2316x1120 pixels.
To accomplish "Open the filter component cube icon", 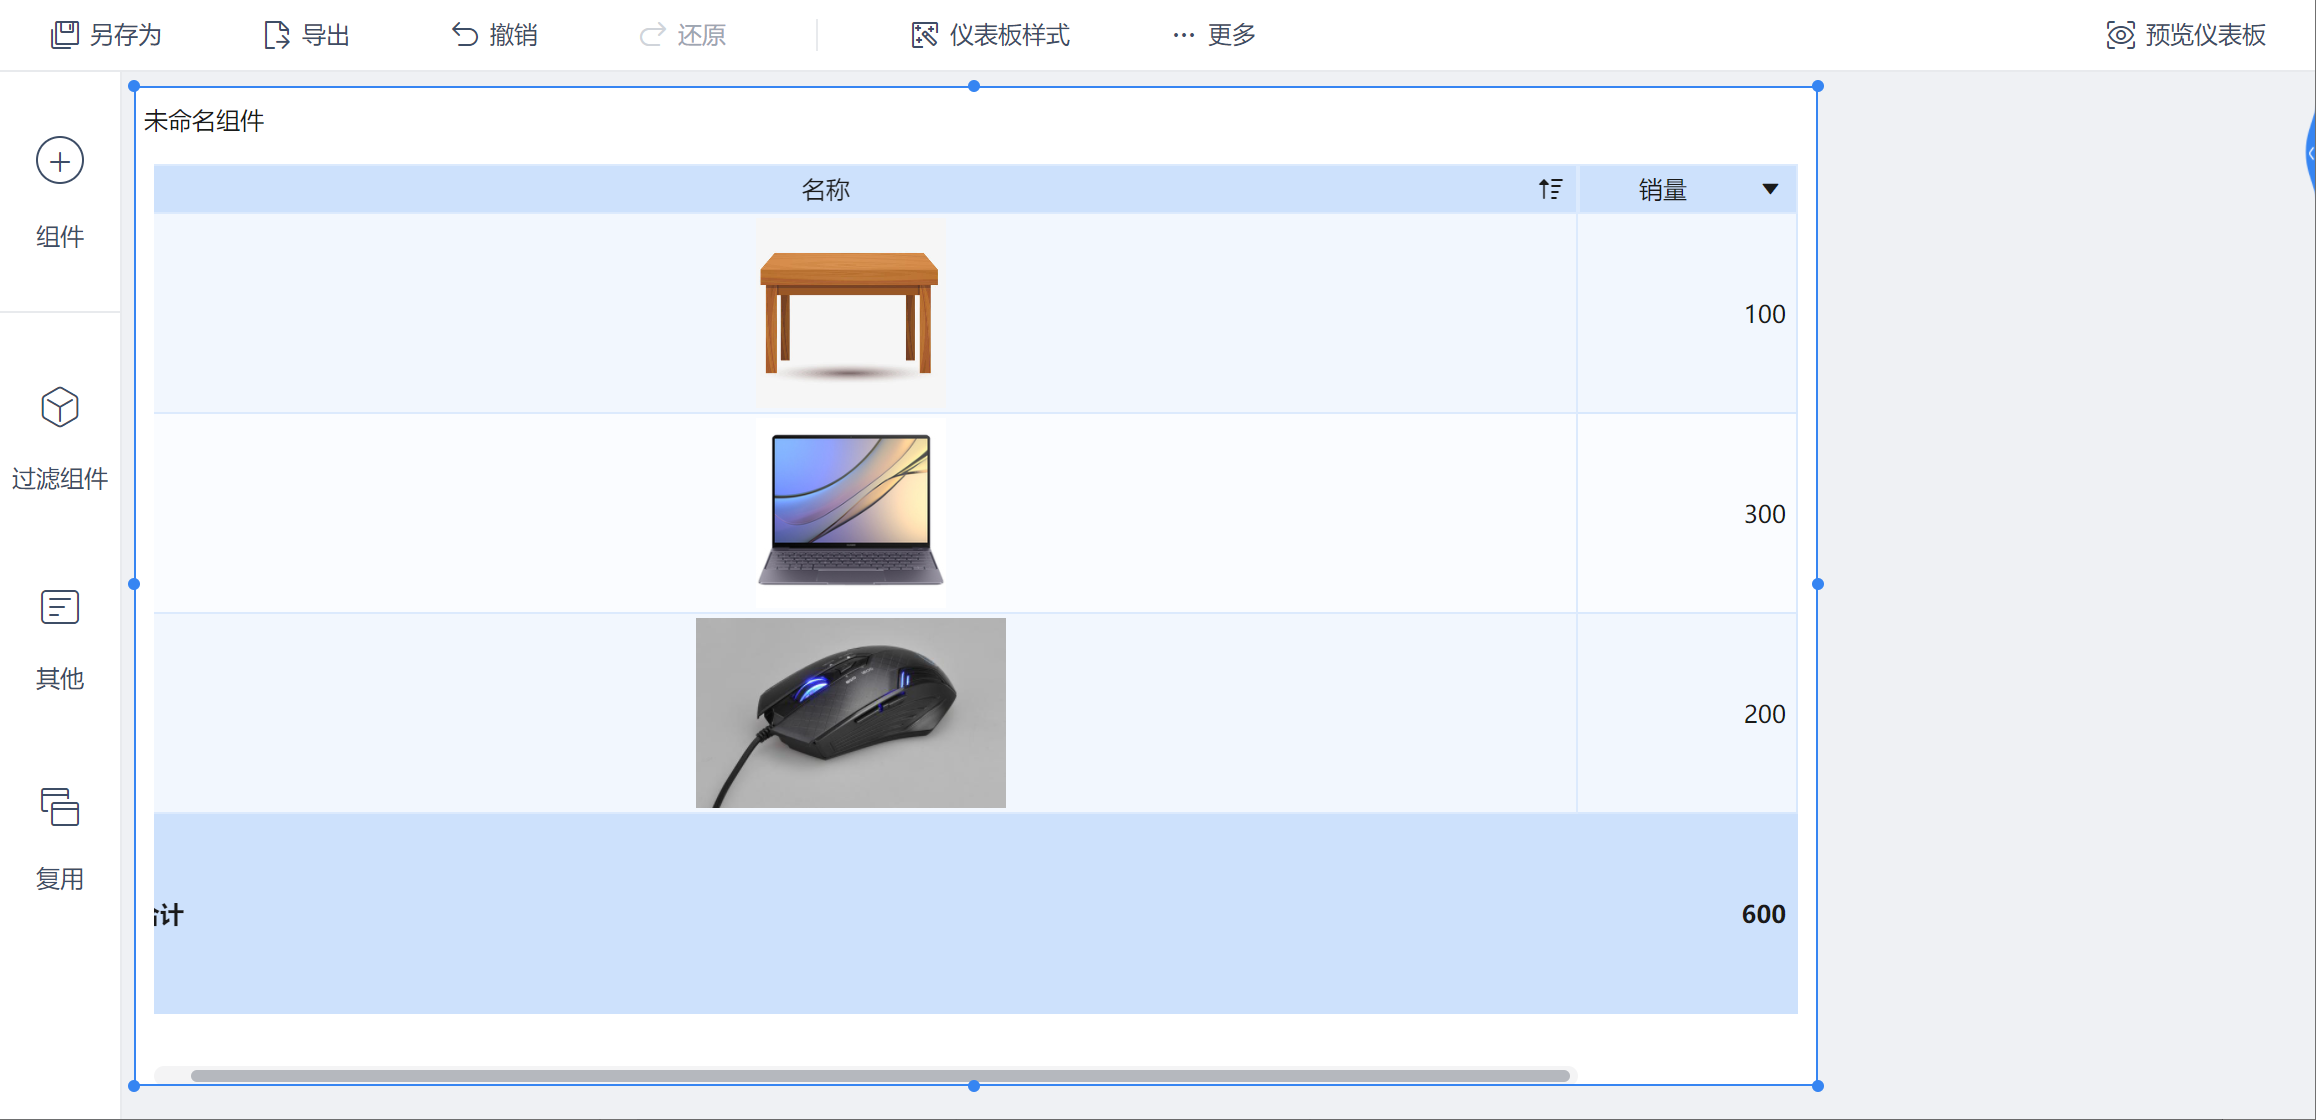I will click(60, 407).
